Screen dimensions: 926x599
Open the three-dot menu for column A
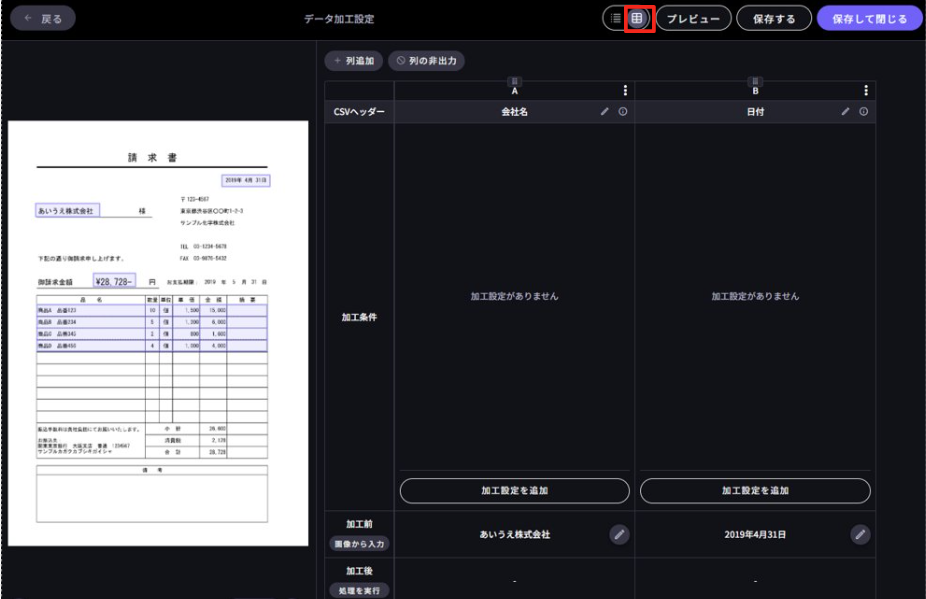pyautogui.click(x=625, y=91)
